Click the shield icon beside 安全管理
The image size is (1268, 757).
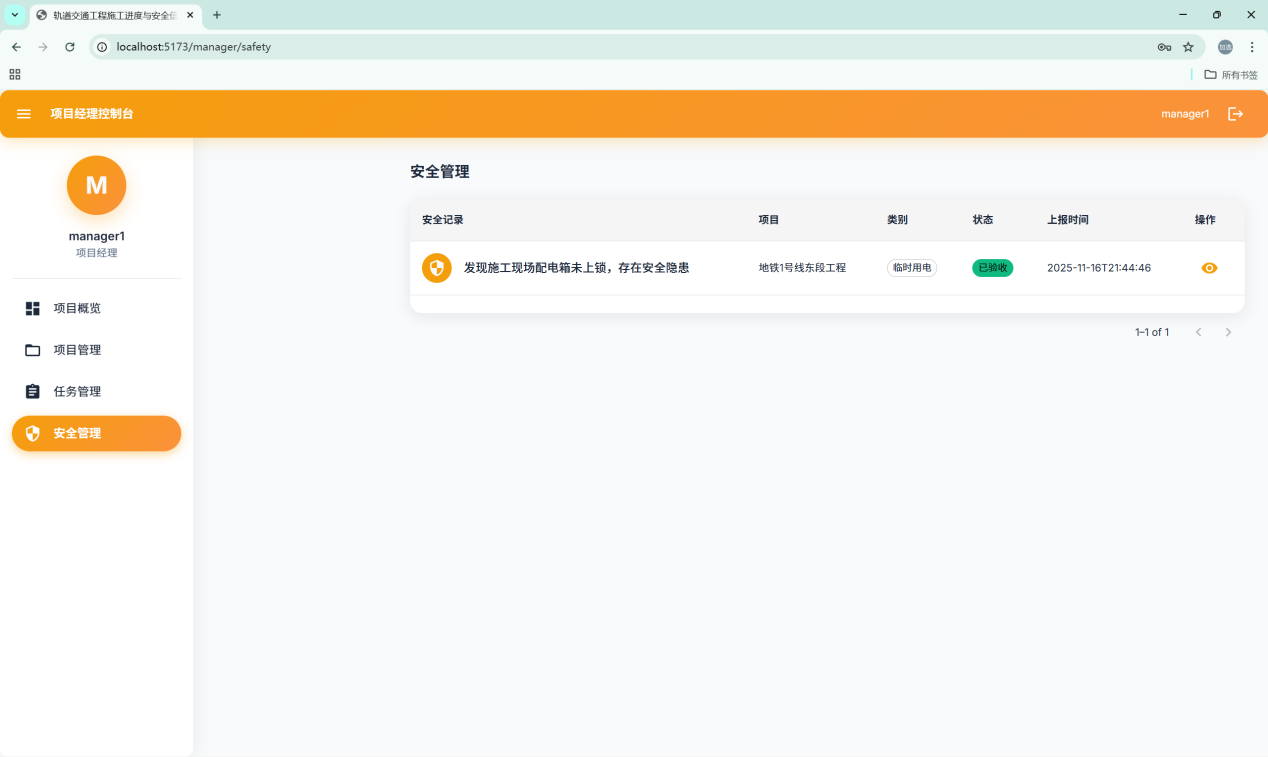point(33,433)
